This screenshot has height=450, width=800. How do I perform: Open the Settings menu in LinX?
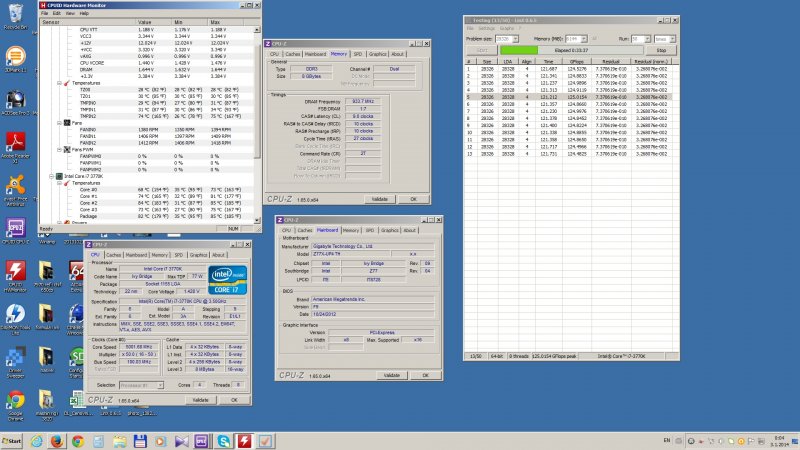point(487,29)
